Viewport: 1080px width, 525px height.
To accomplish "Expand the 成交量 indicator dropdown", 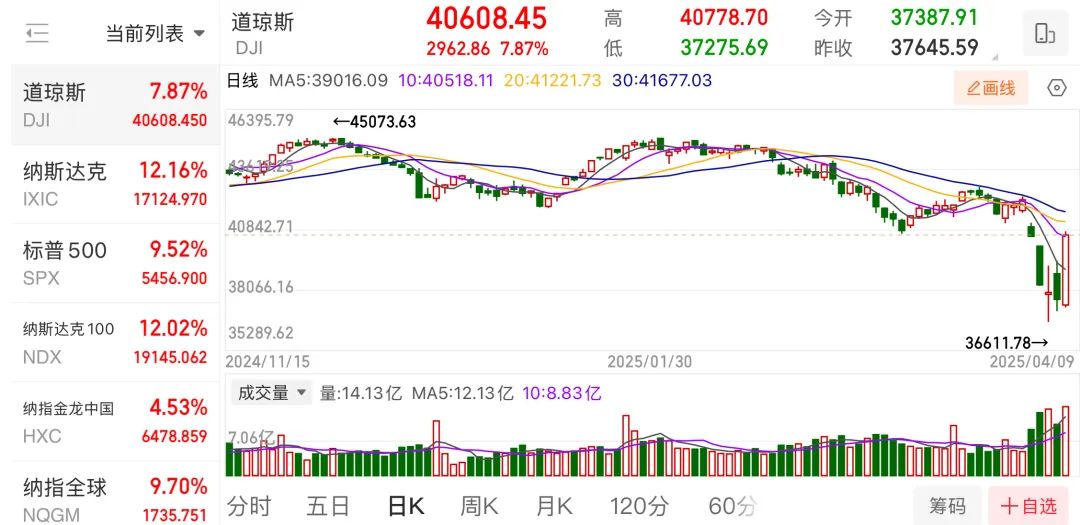I will click(271, 393).
